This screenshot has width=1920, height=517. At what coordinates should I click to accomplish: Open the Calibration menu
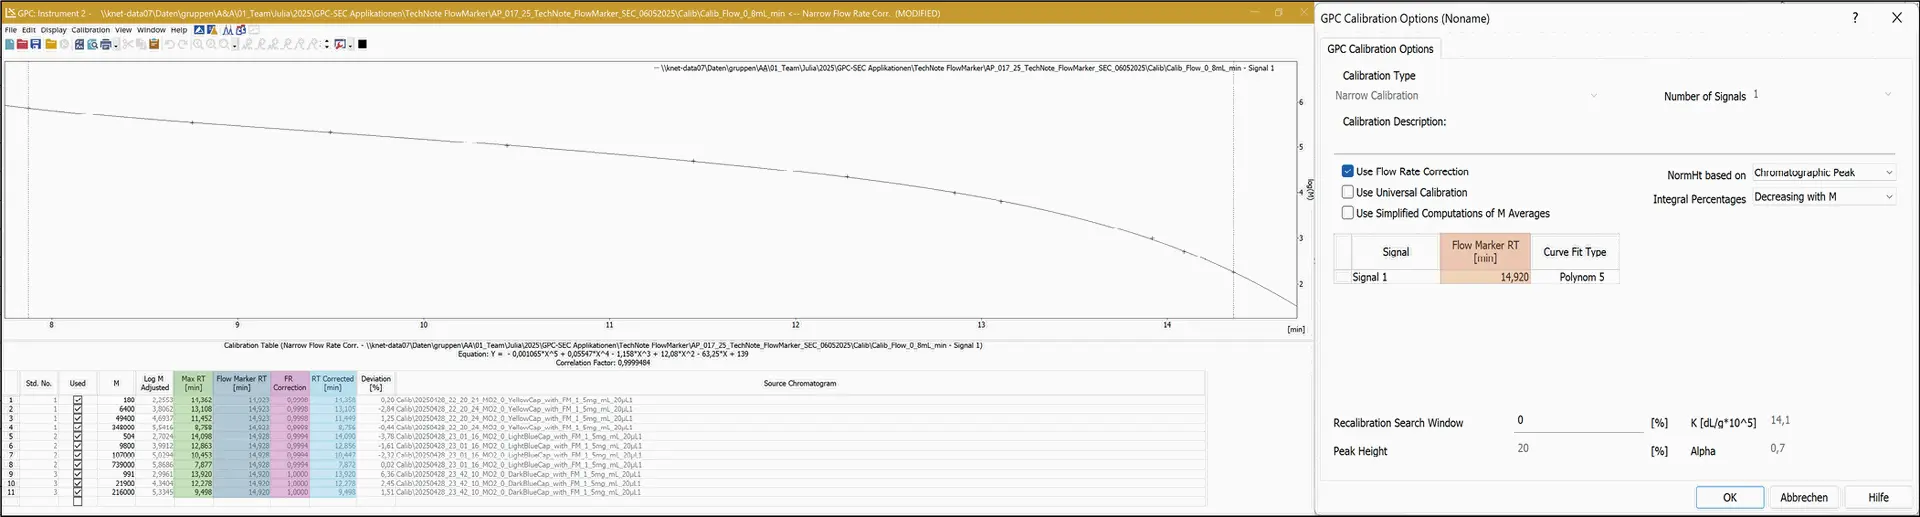(x=91, y=30)
